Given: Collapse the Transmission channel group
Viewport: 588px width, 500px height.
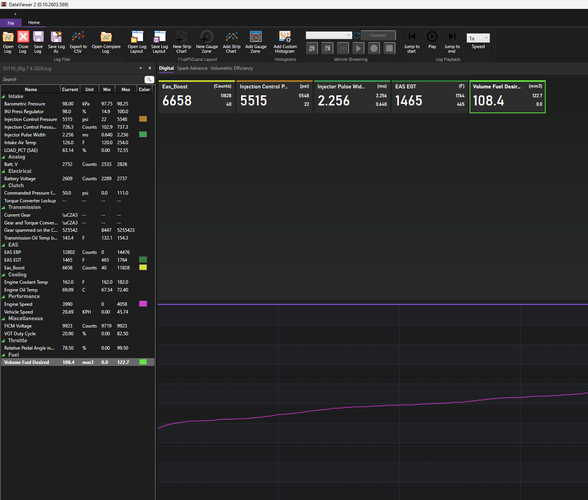Looking at the screenshot, I should 3,207.
